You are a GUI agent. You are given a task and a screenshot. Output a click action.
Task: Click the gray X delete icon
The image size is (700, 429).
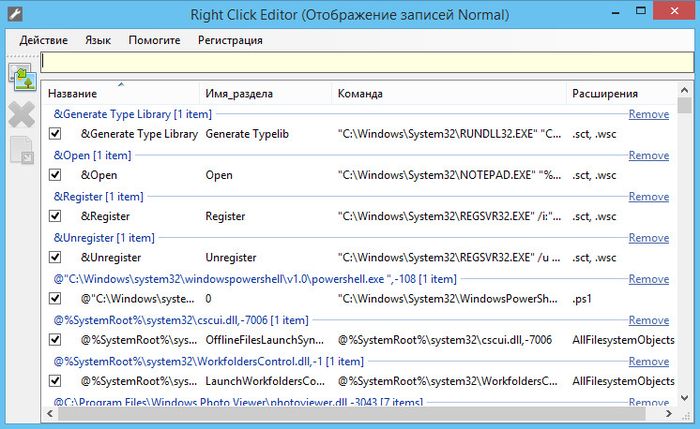pyautogui.click(x=22, y=114)
